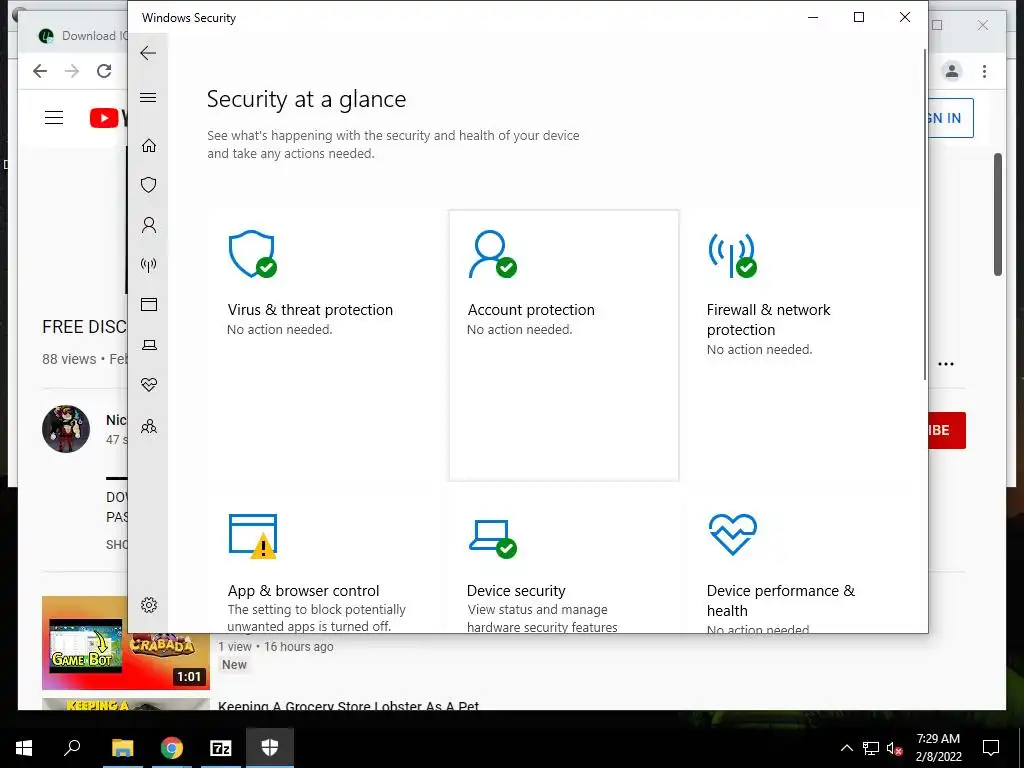Open Virus & threat protection shield in sidebar
Viewport: 1024px width, 768px height.
coord(149,185)
